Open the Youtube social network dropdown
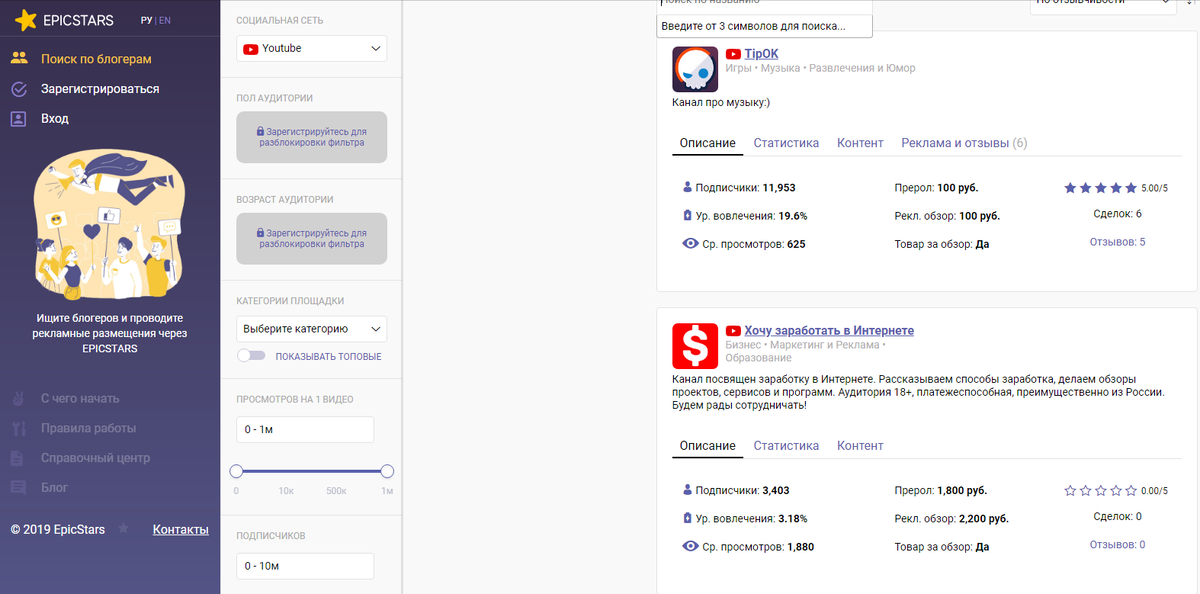Viewport: 1200px width, 594px height. [x=312, y=48]
